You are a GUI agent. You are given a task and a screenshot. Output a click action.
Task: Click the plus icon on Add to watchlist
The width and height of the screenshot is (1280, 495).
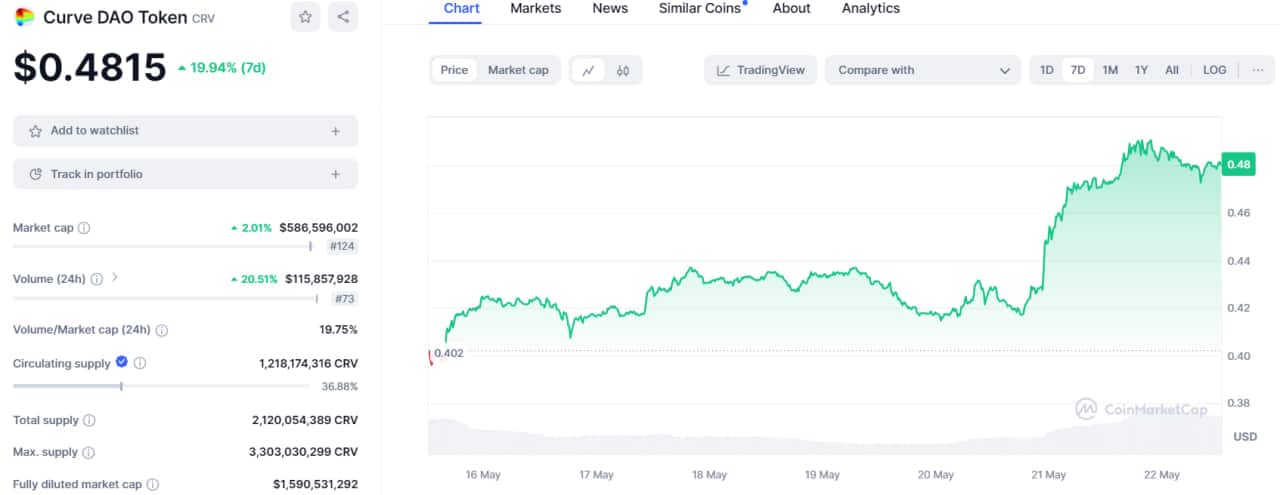pyautogui.click(x=335, y=131)
